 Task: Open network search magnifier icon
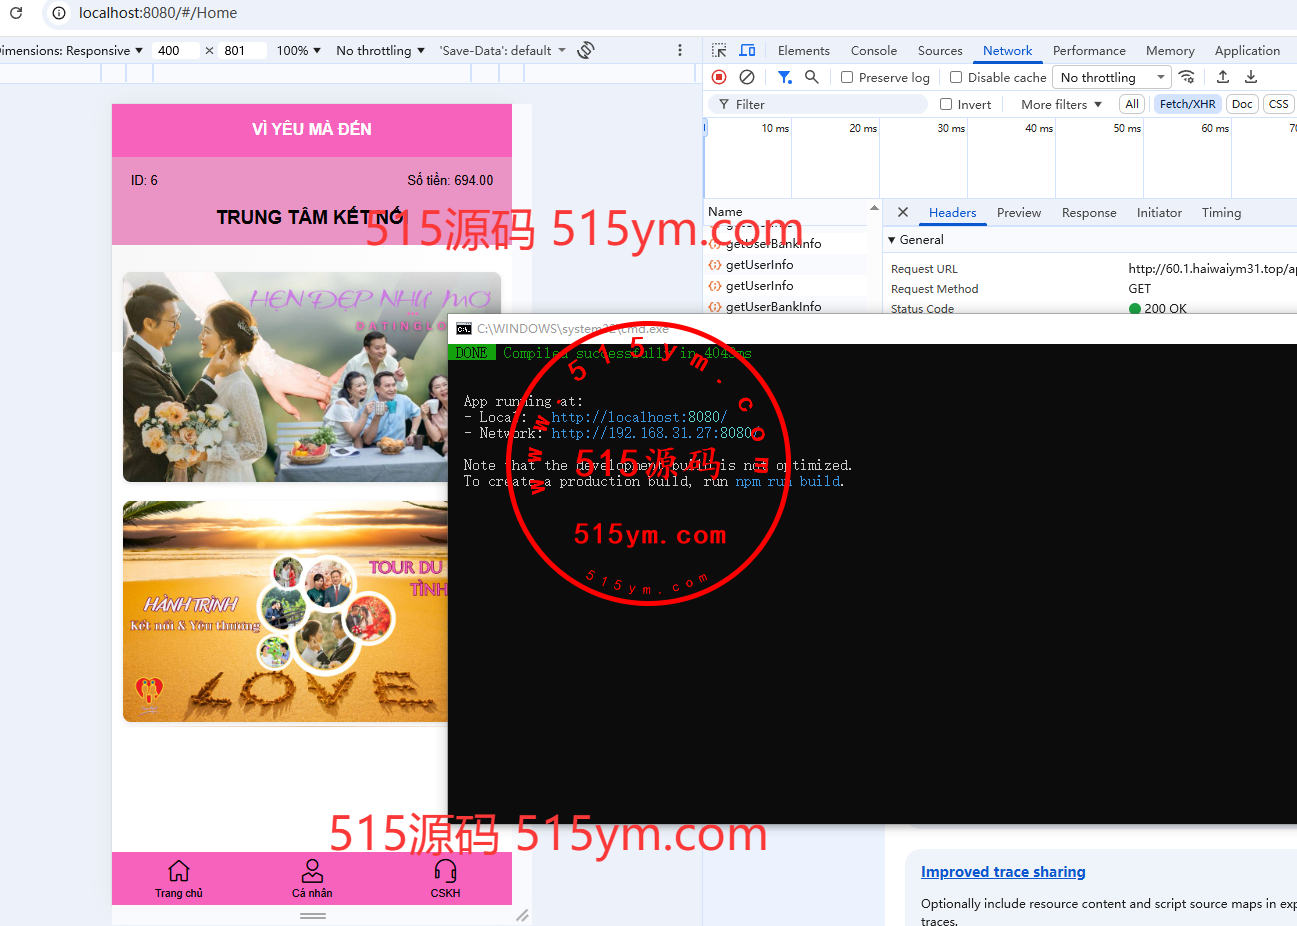(x=812, y=77)
